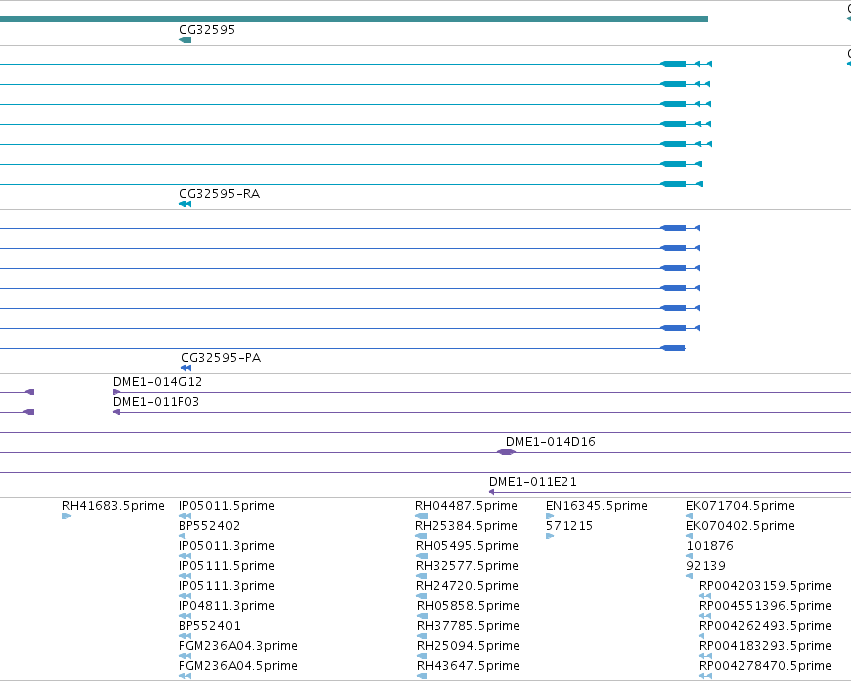Click the CG32595 gene label
The height and width of the screenshot is (681, 851).
tap(207, 30)
